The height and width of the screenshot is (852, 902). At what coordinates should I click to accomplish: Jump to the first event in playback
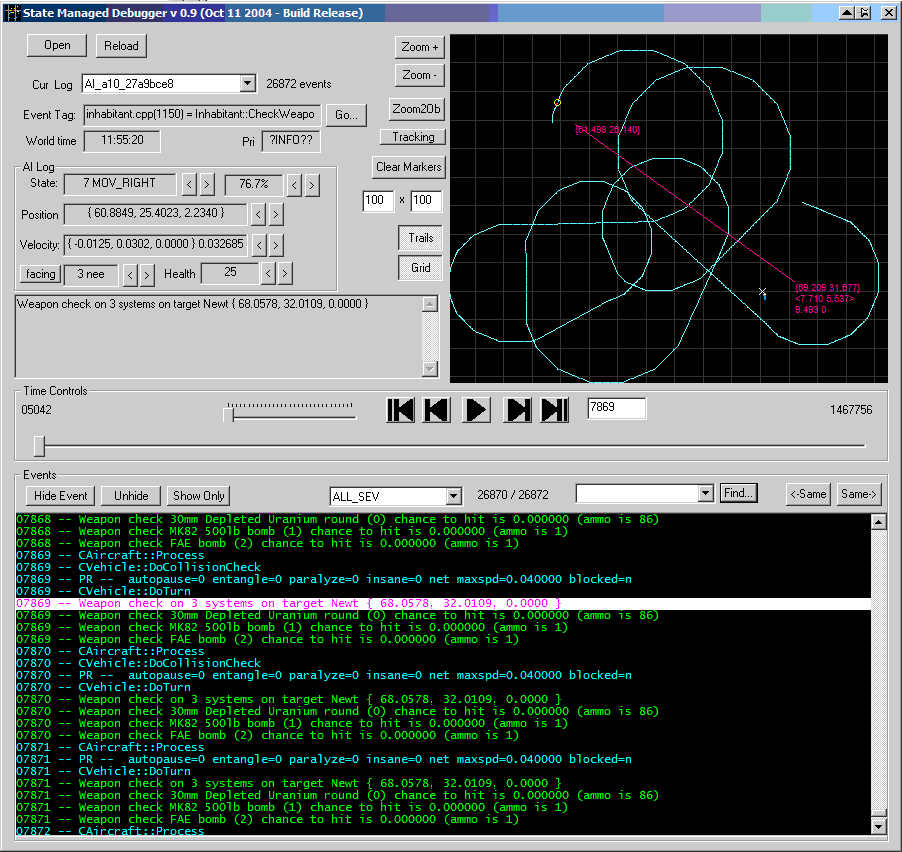coord(400,410)
